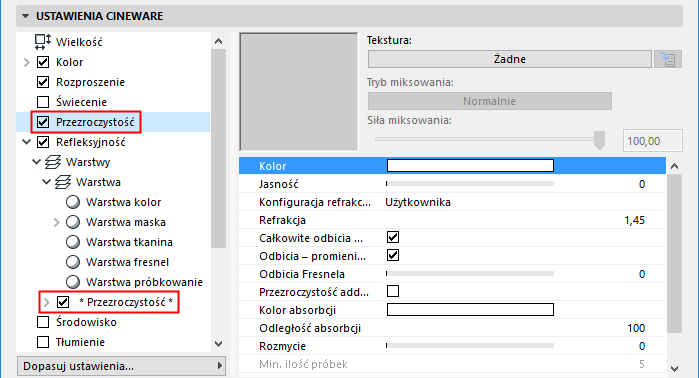Select the Wielkość tree item
699x378 pixels.
point(79,42)
